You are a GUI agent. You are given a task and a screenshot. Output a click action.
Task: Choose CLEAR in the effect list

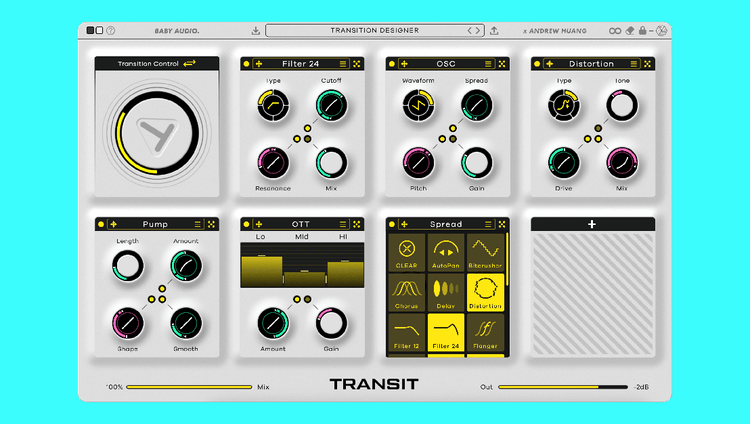(407, 253)
